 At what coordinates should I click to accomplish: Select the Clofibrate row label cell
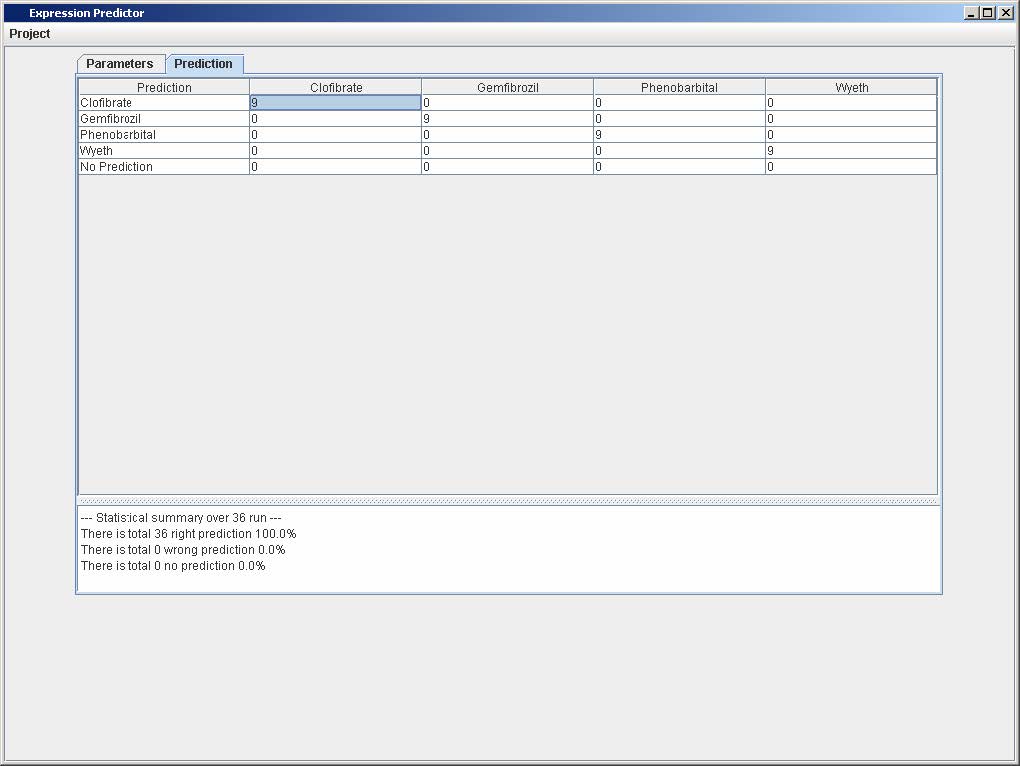(164, 103)
